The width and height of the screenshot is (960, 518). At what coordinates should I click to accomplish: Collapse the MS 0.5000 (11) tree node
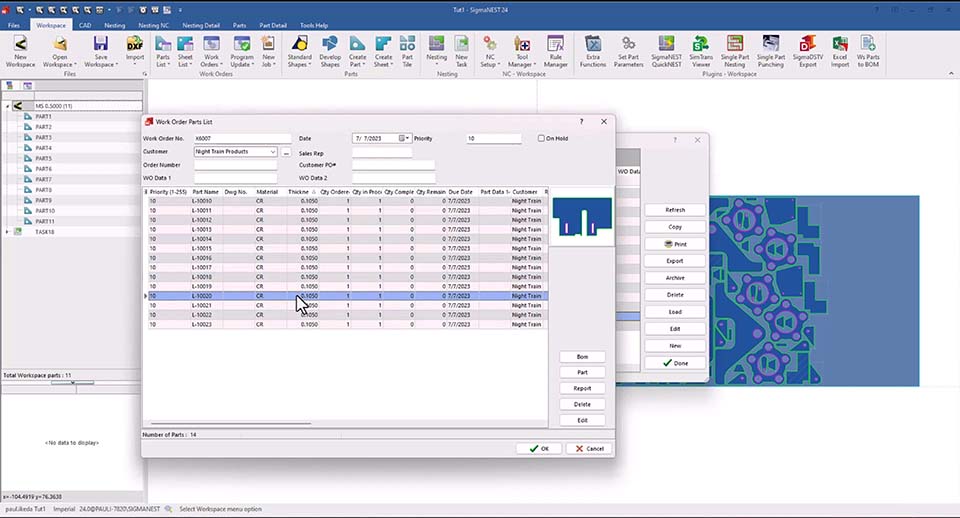point(7,106)
